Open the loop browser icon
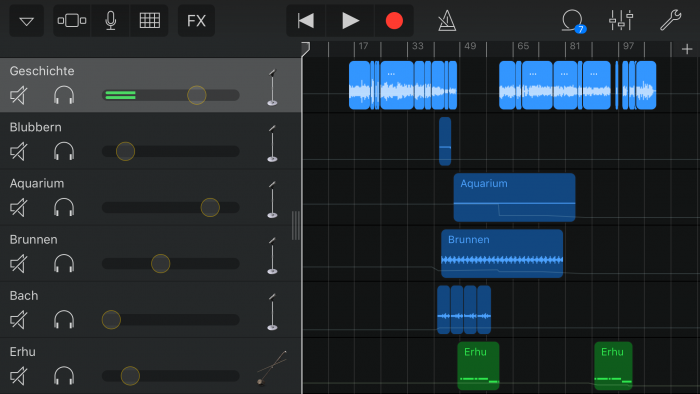The width and height of the screenshot is (700, 394). (573, 21)
